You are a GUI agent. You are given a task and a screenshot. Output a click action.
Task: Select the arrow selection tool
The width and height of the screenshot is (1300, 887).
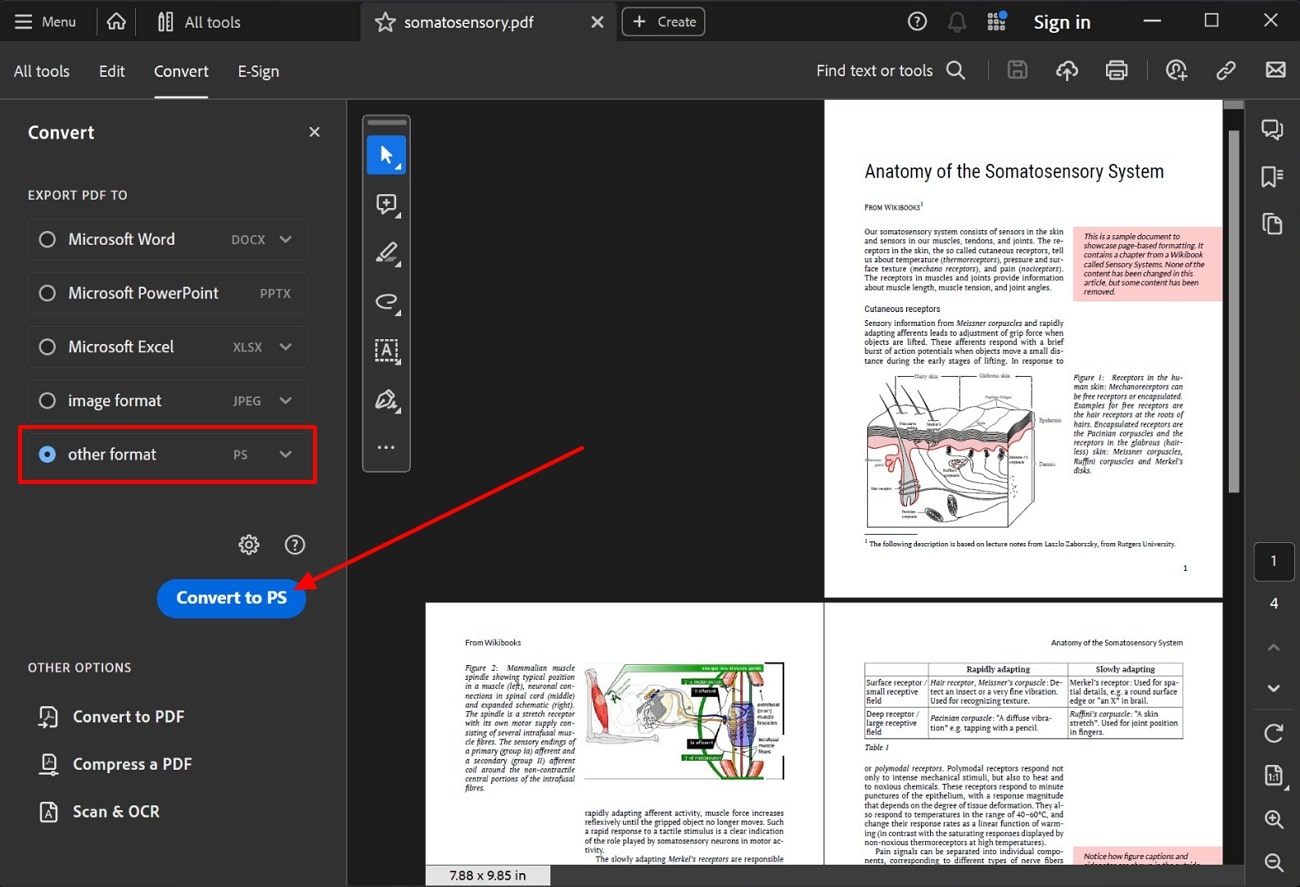pos(386,155)
